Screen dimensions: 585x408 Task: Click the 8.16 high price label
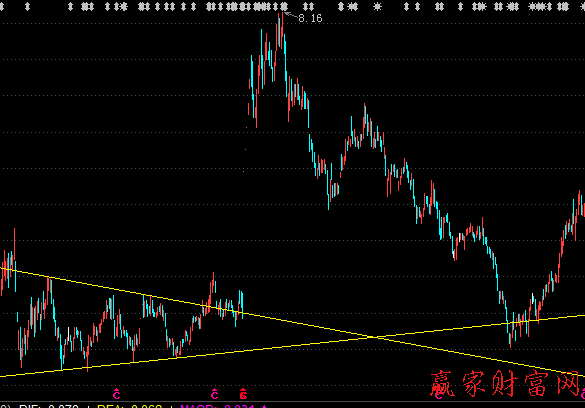coord(310,18)
